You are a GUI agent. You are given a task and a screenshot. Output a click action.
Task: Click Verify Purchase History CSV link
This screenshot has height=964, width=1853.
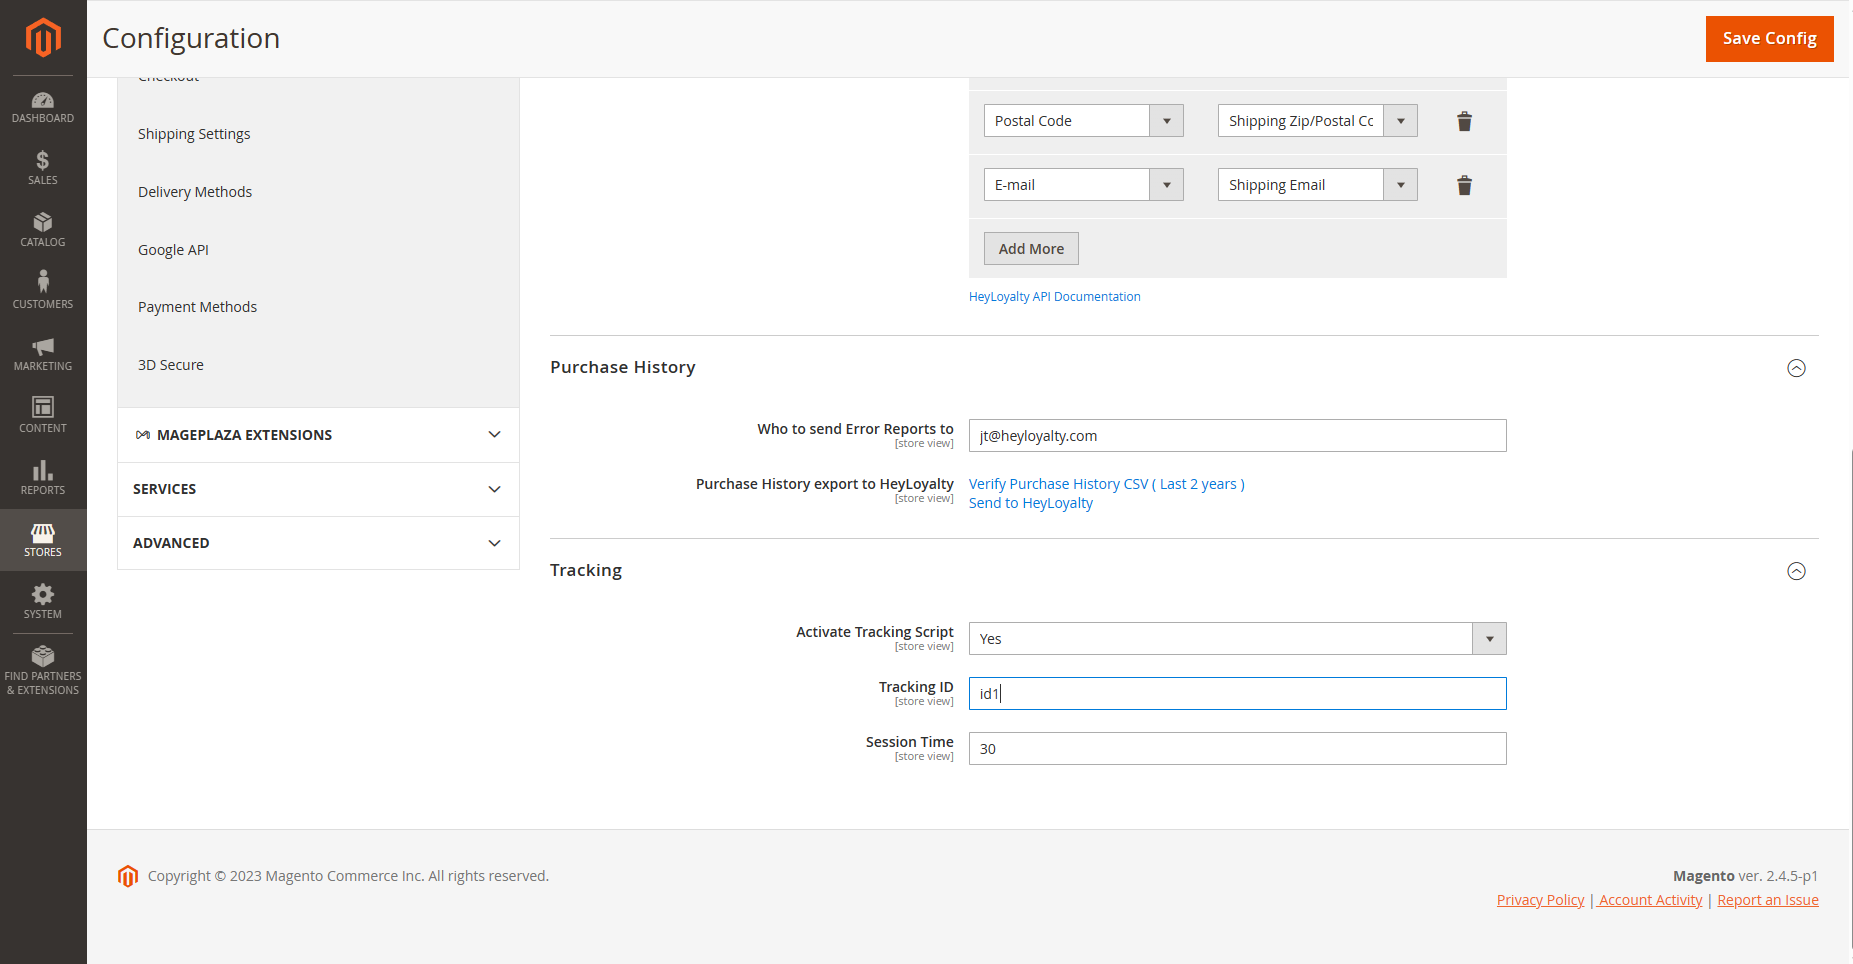pos(1106,484)
